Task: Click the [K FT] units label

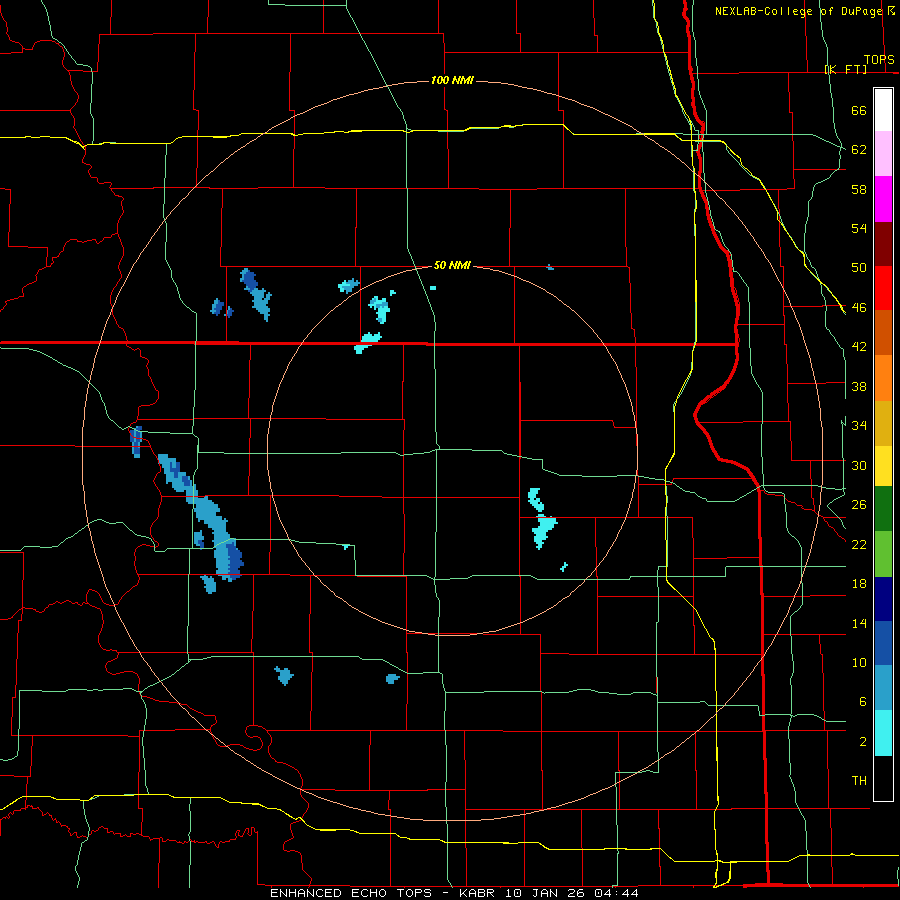Action: (845, 69)
